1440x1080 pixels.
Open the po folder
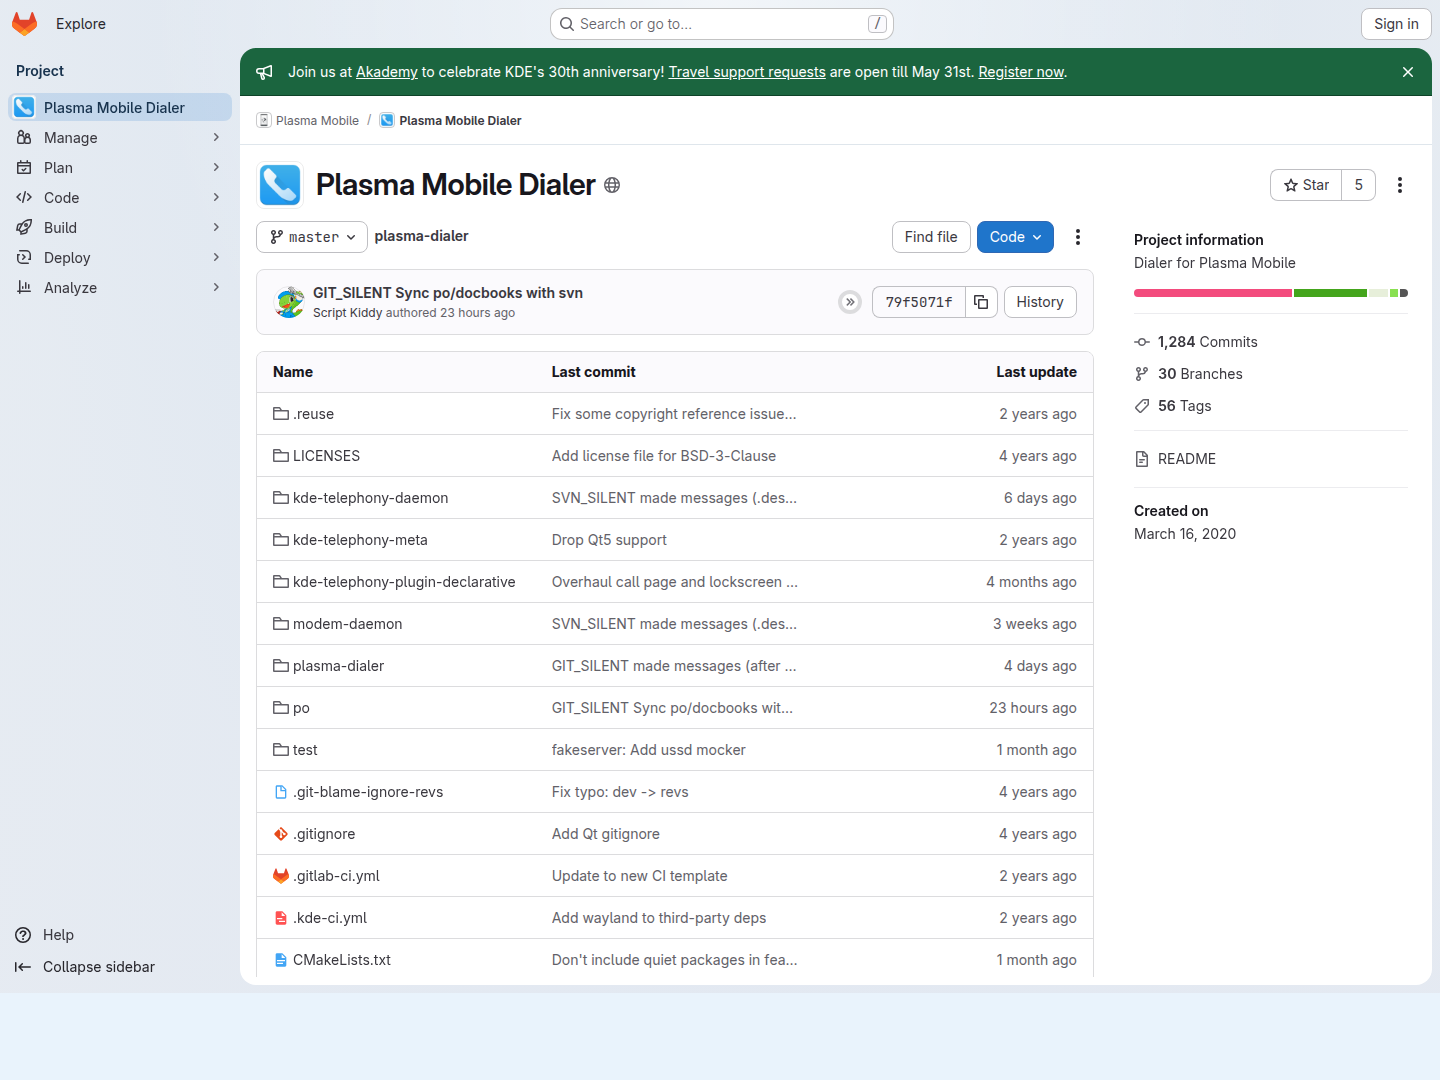coord(301,708)
